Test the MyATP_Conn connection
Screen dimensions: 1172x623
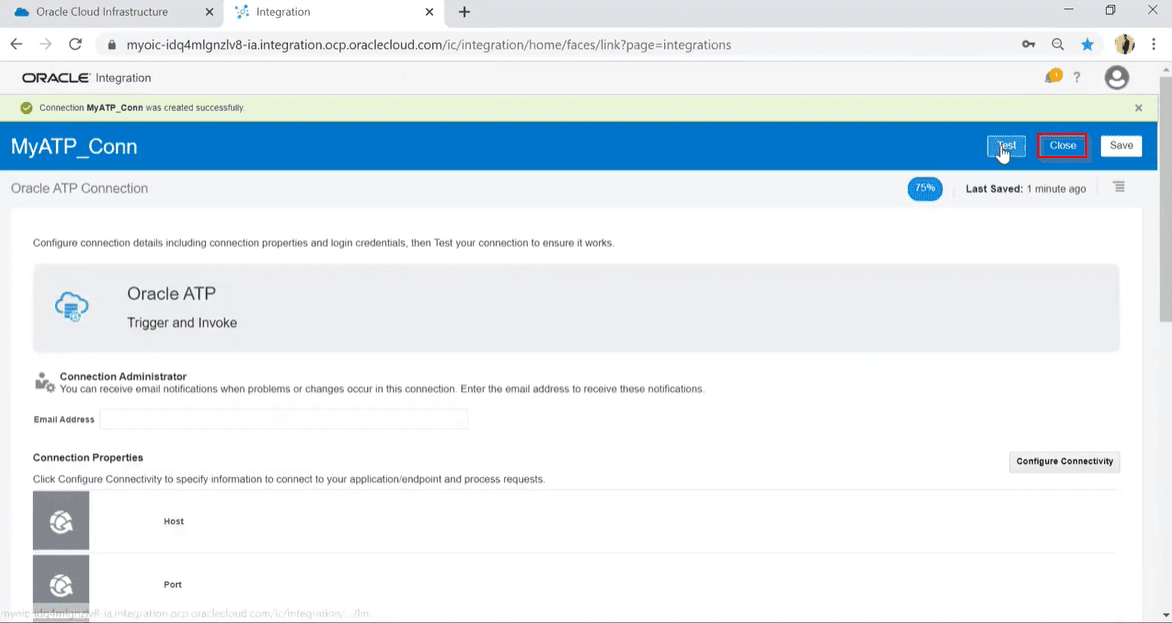(x=1006, y=146)
